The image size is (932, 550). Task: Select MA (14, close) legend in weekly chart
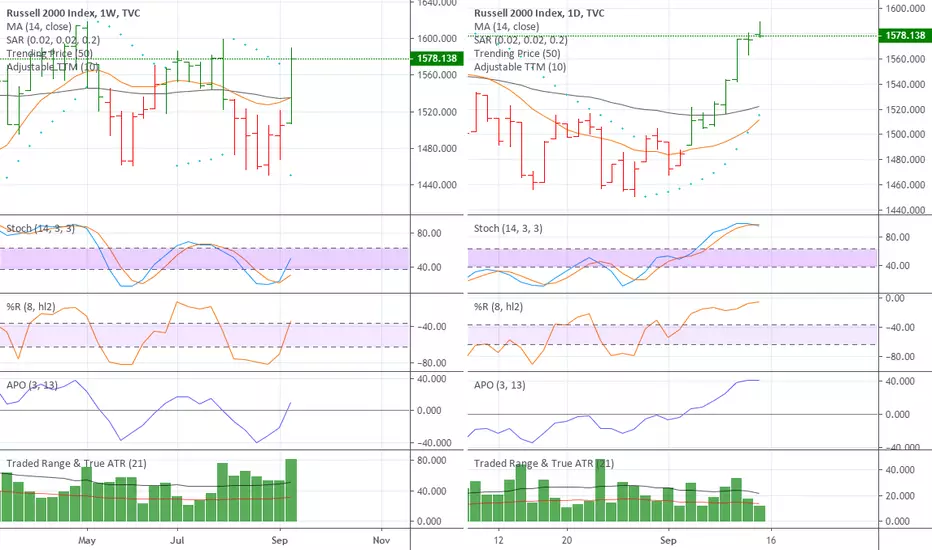(39, 27)
